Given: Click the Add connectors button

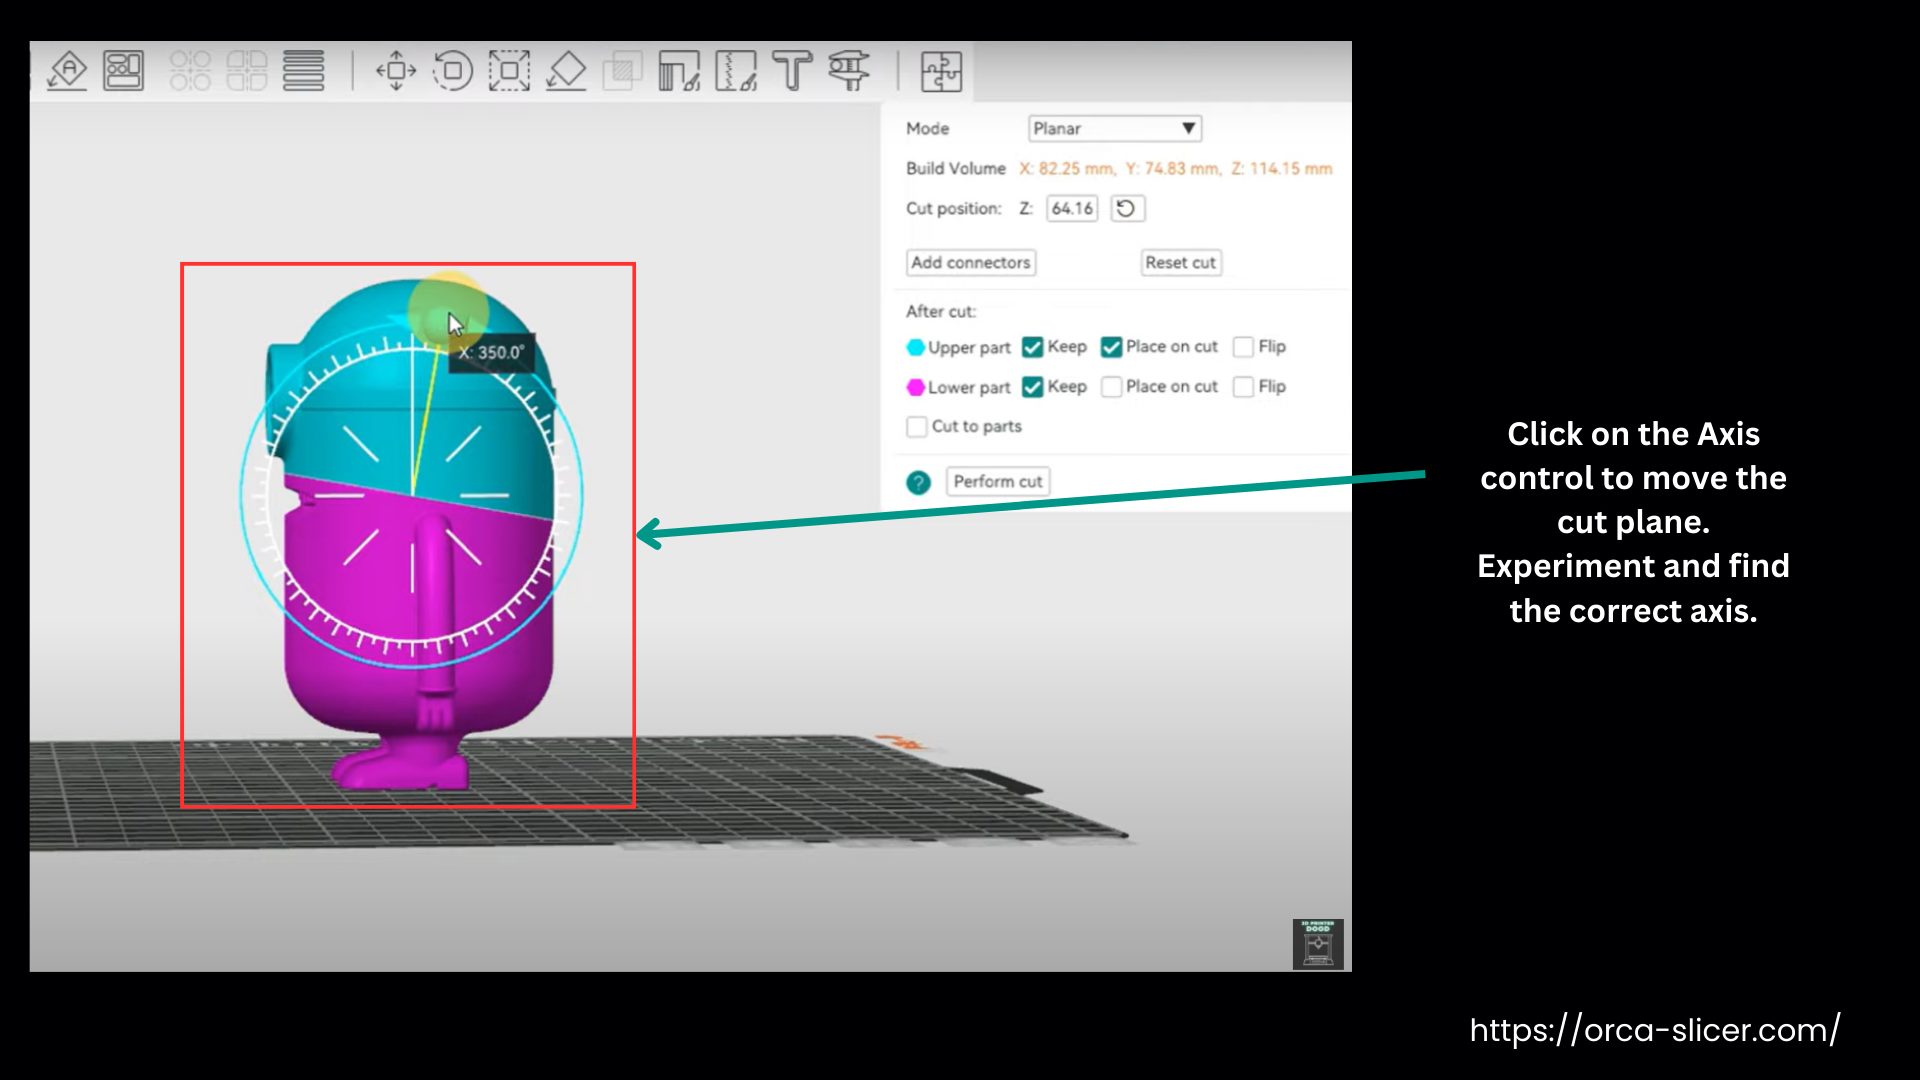Looking at the screenshot, I should [971, 262].
